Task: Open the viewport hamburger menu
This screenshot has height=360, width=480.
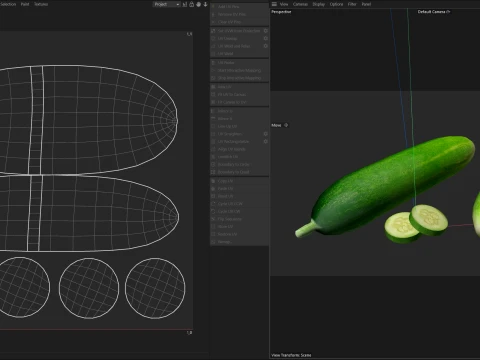Action: click(274, 4)
